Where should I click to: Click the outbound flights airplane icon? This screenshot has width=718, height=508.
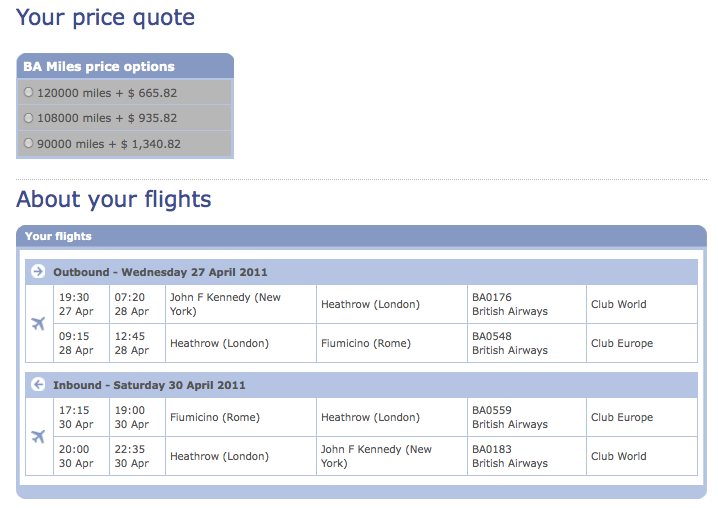[x=38, y=324]
